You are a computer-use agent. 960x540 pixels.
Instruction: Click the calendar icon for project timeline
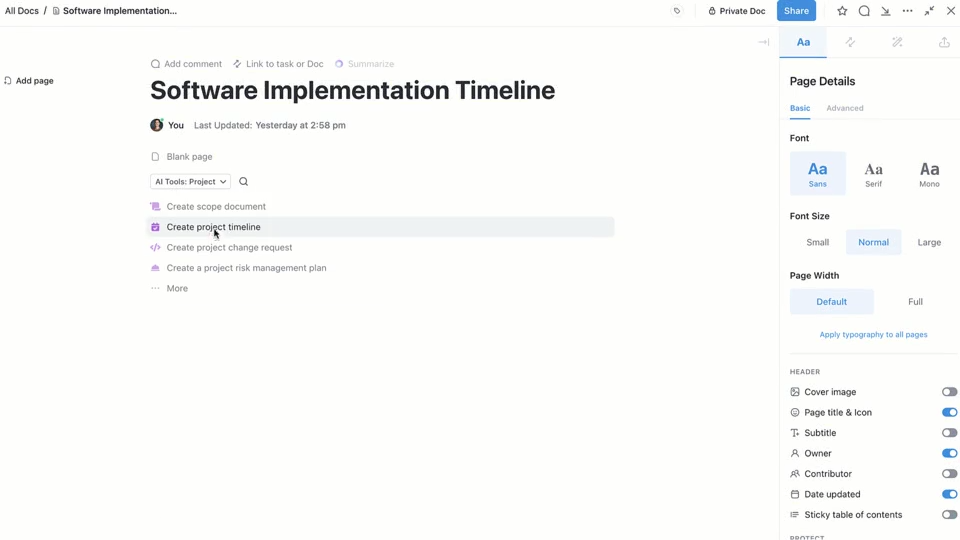point(156,227)
